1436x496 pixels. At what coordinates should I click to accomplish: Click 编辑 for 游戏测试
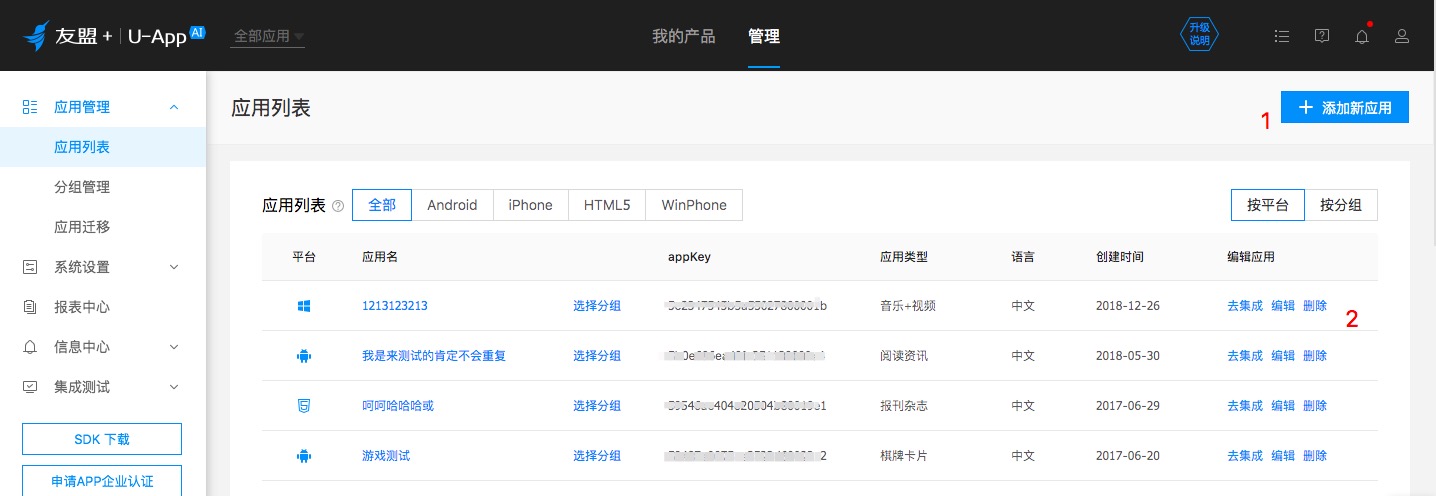coord(1283,456)
